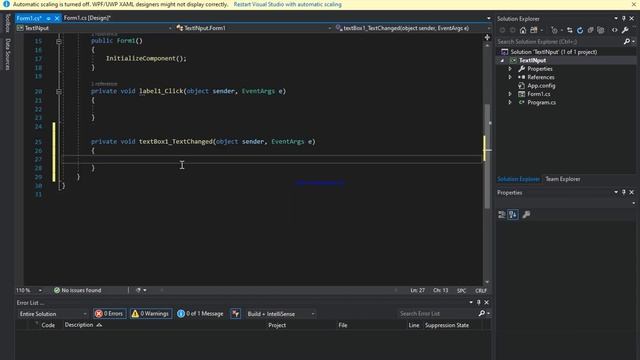Screen dimensions: 640x360
Task: Click the Pending Changes Filter icon
Action: 554,30
